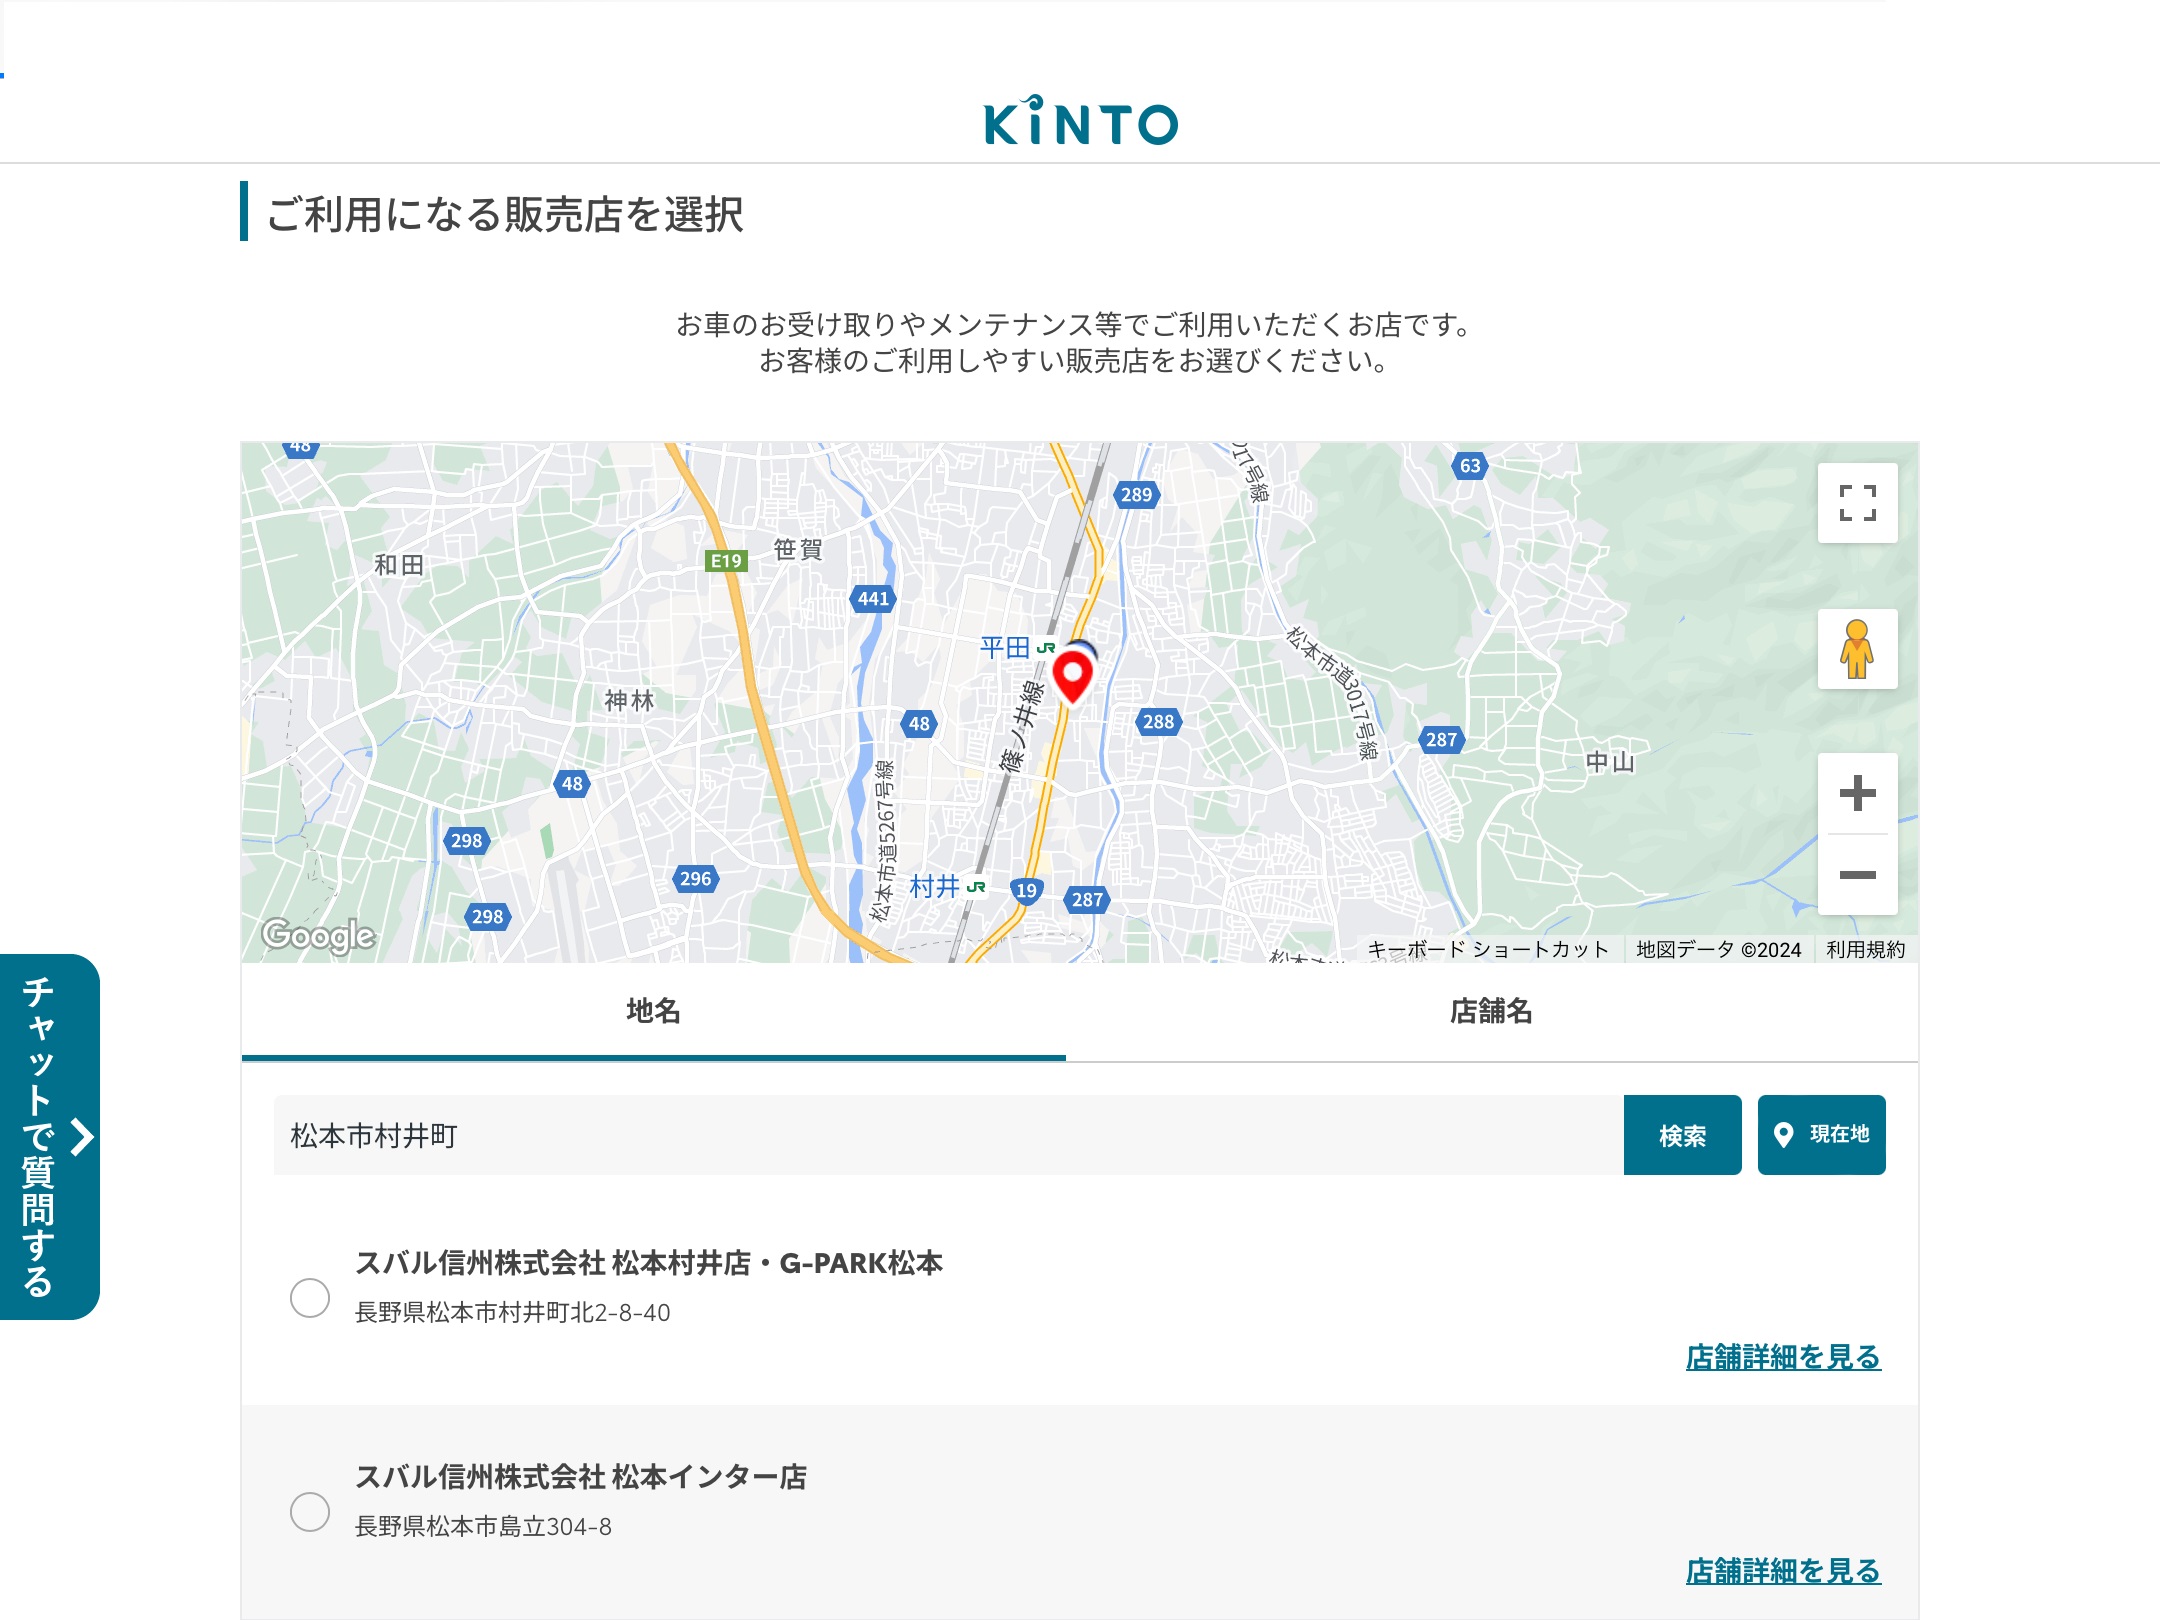Viewport: 2160px width, 1620px height.
Task: Toggle the map fullscreen view
Action: [1857, 503]
